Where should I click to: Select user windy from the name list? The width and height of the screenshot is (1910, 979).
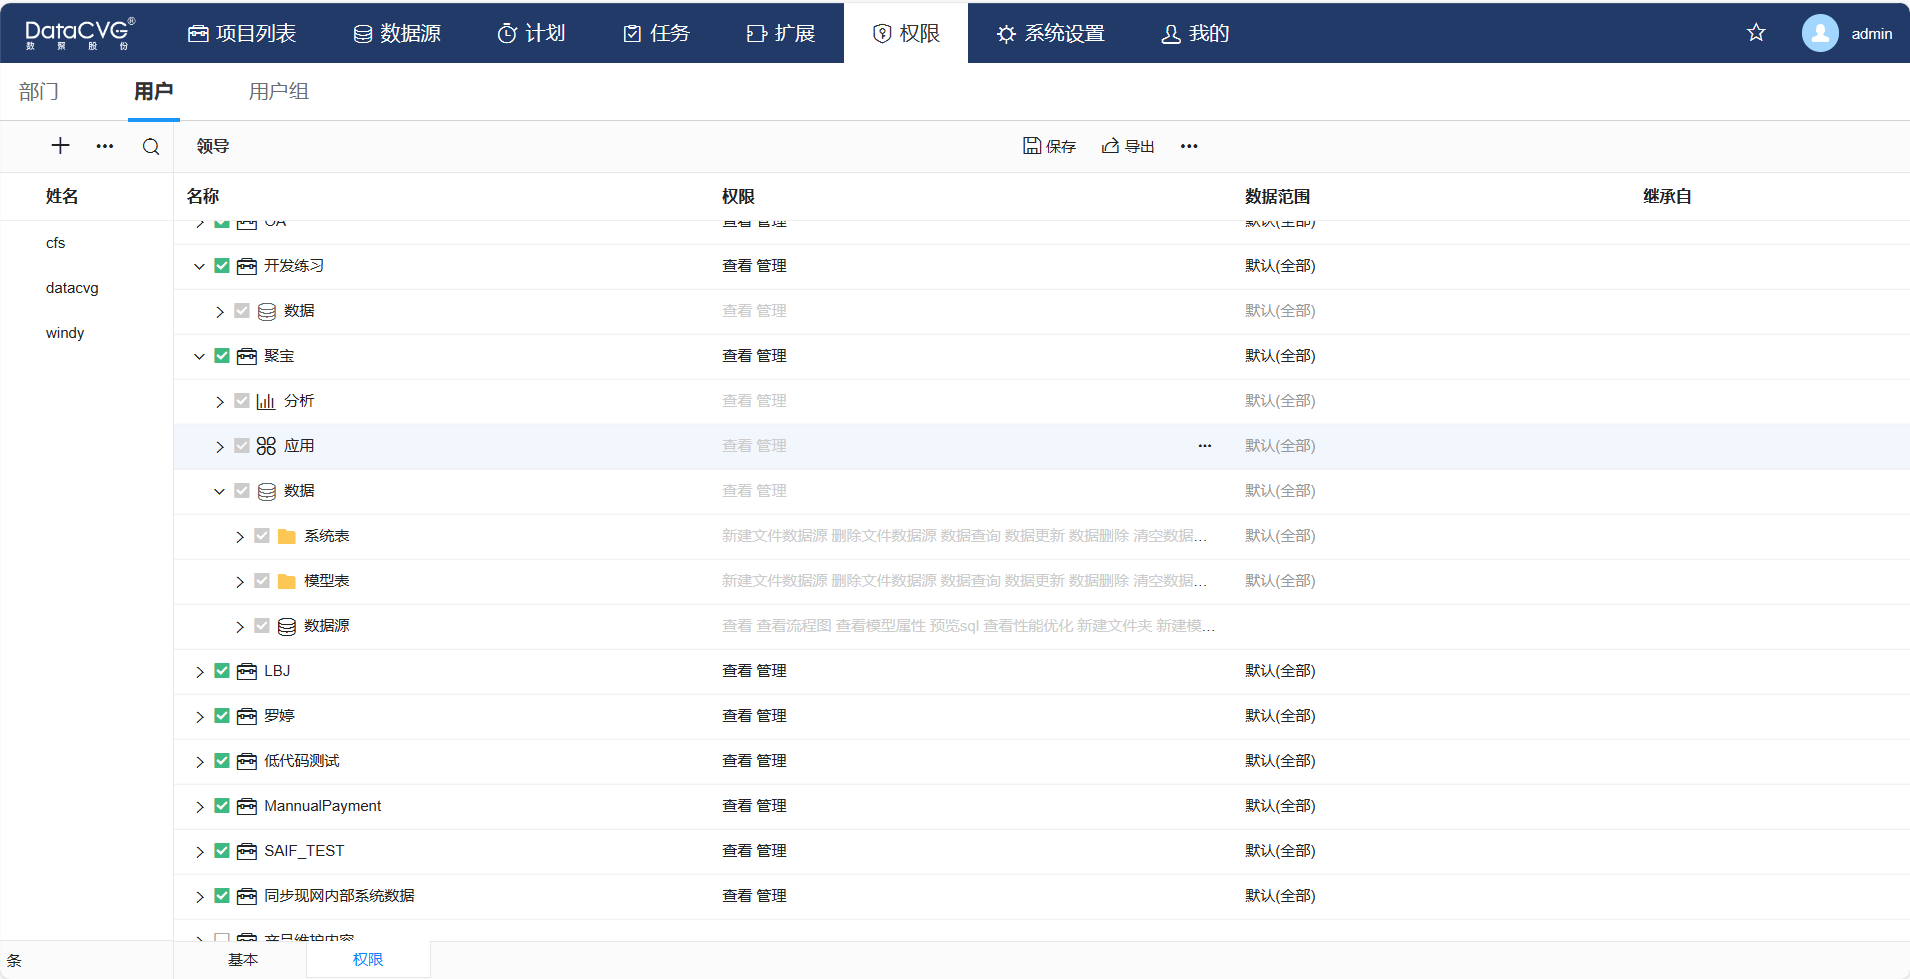point(65,333)
